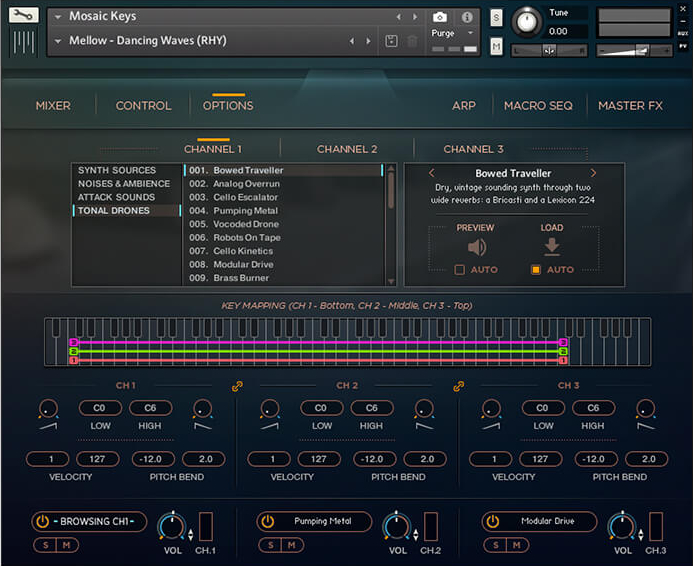Open the Mixer tab
The image size is (693, 566).
click(x=53, y=106)
